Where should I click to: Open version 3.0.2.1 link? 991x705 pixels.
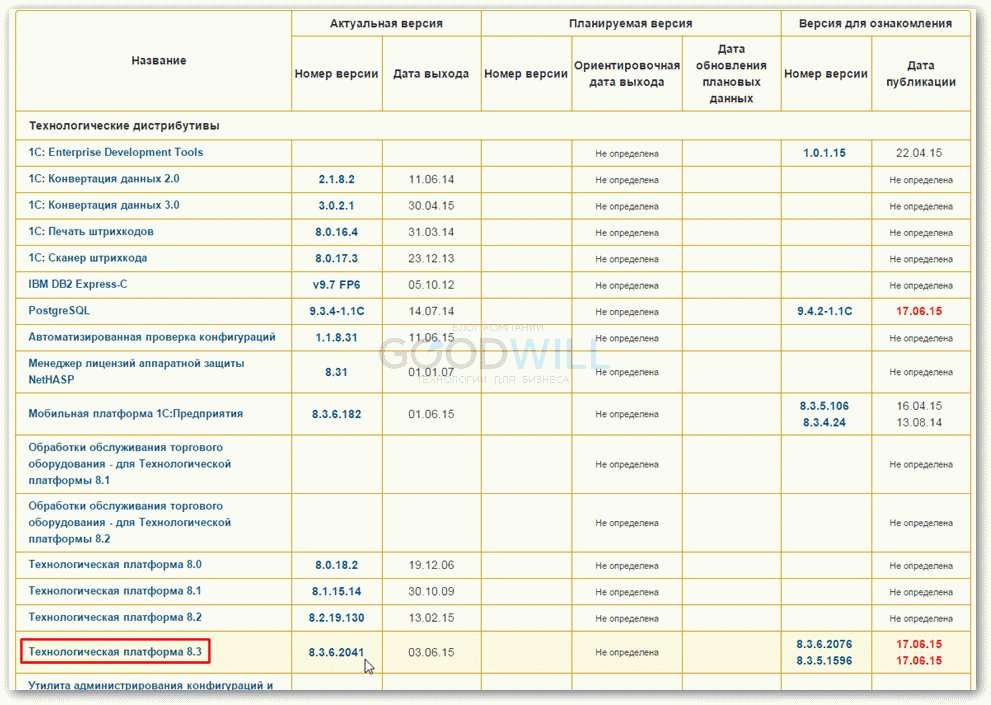click(x=337, y=206)
